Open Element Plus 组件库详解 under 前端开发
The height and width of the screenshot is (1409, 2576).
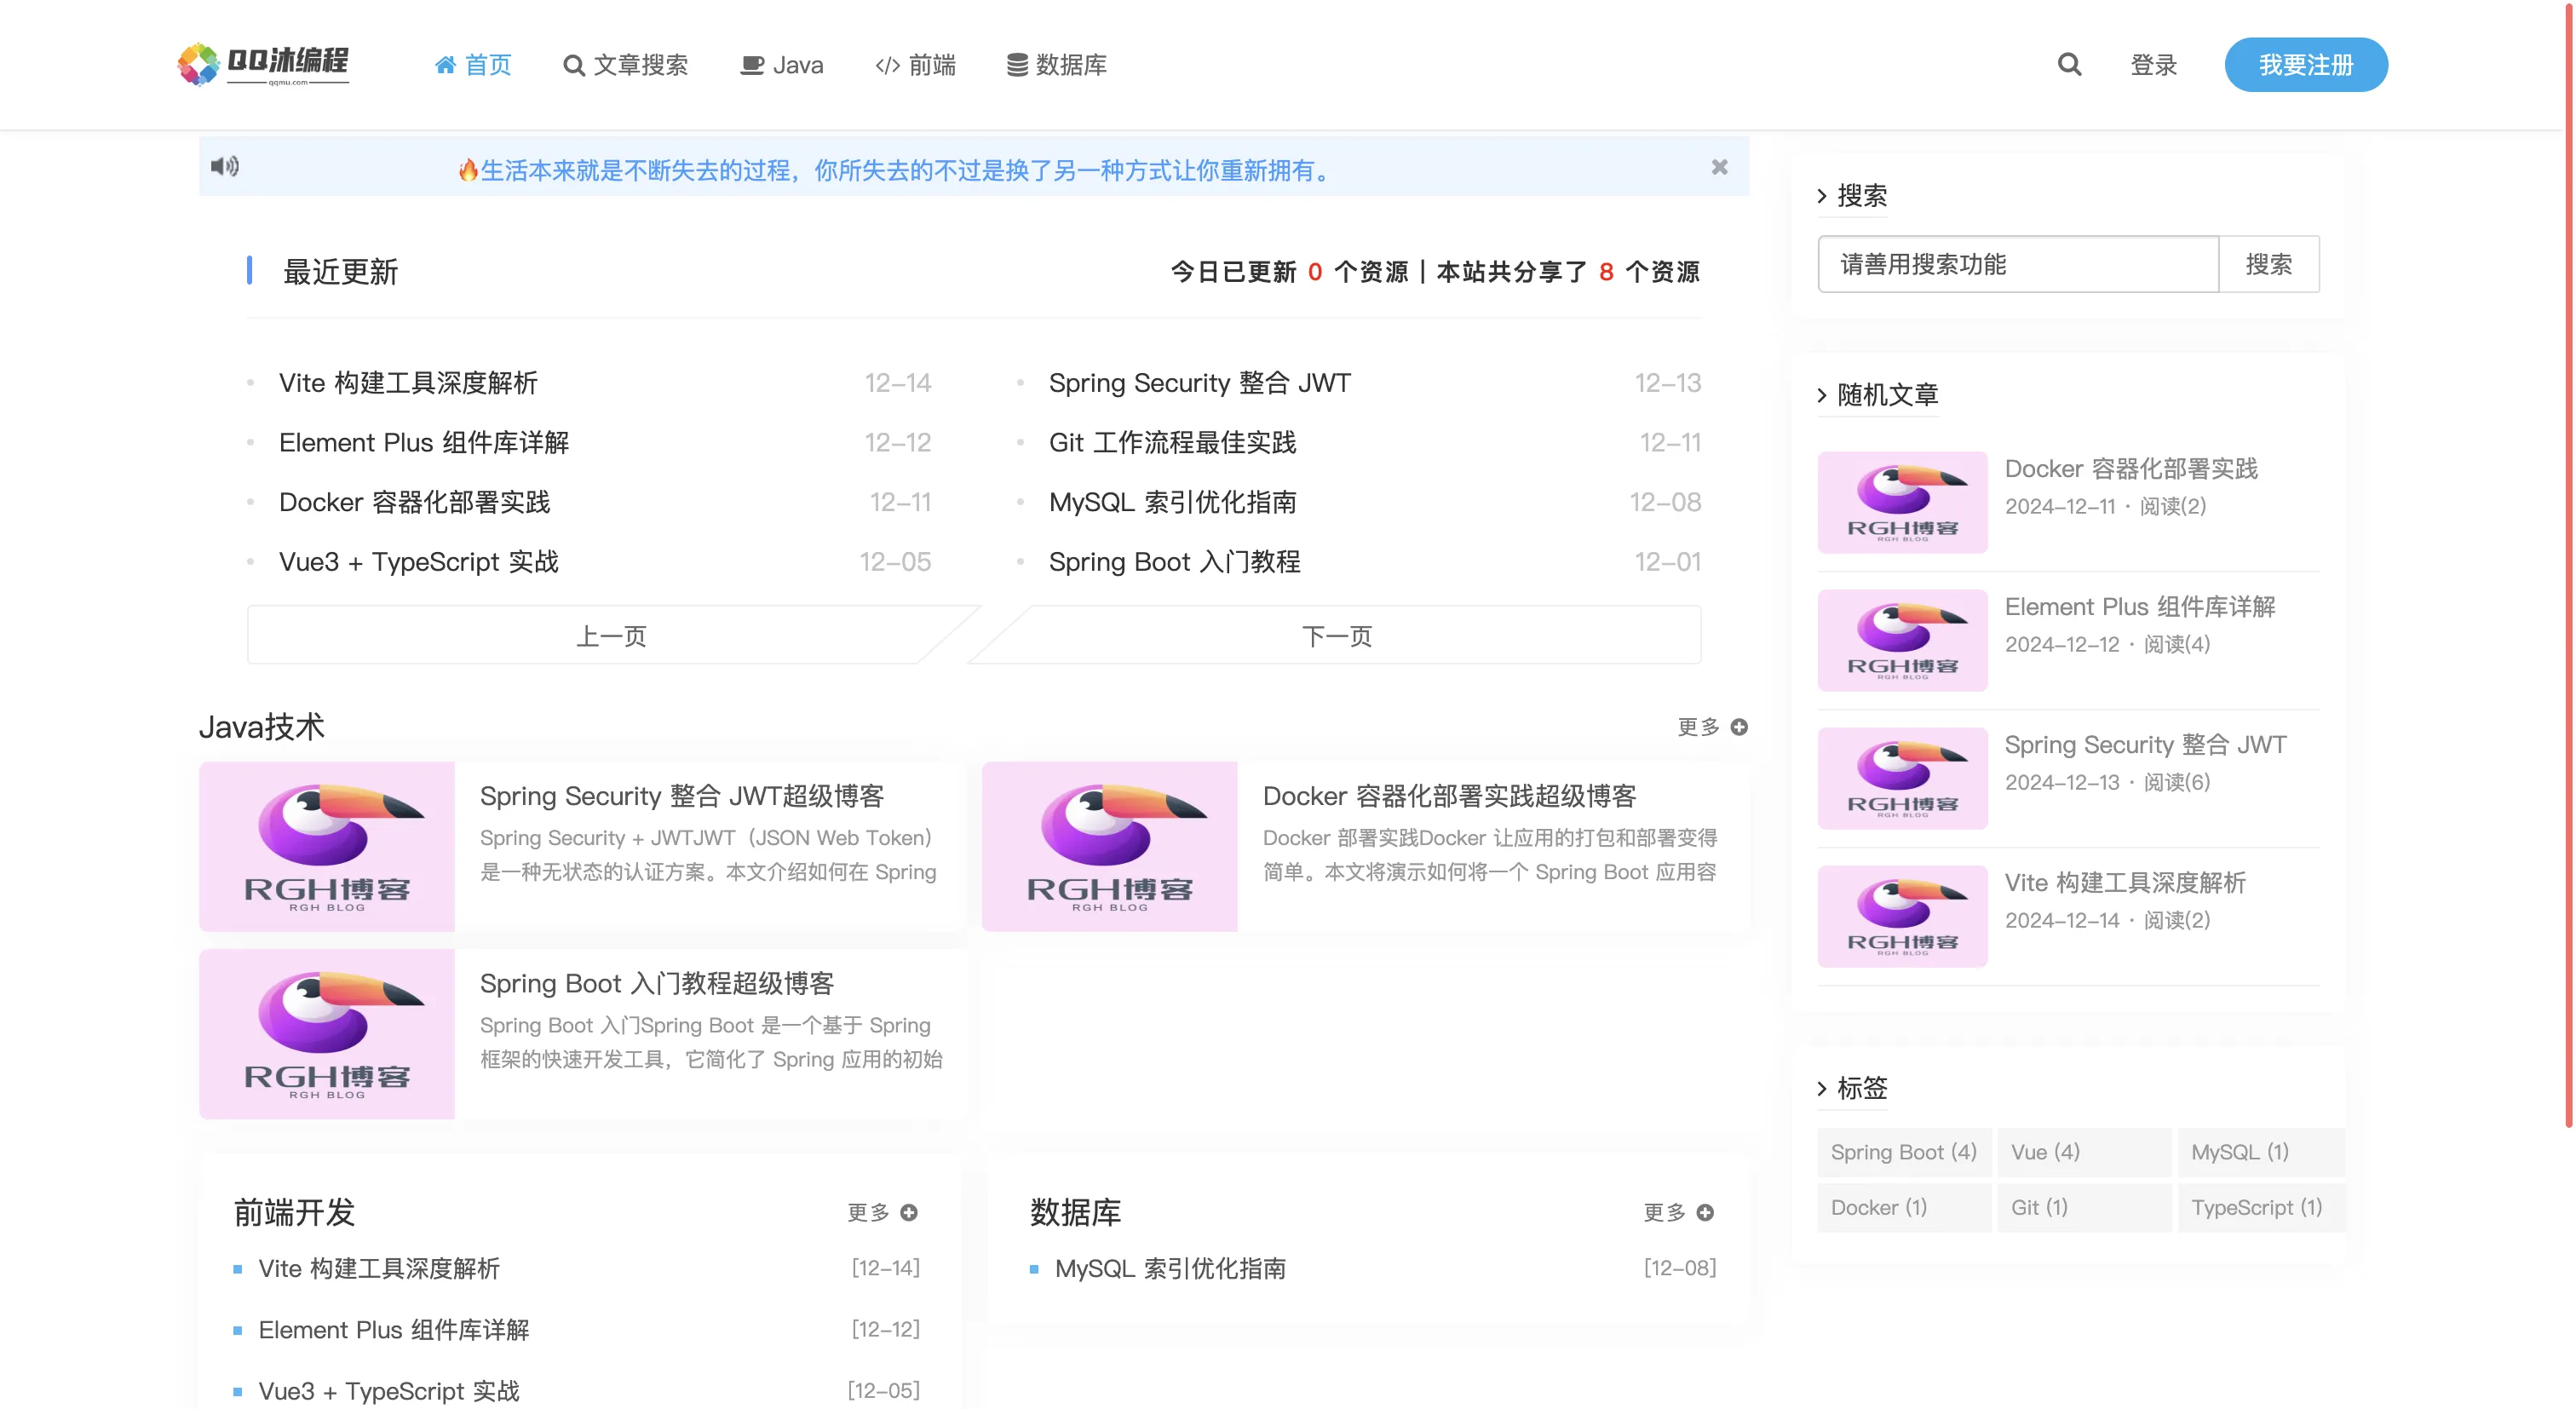point(394,1330)
